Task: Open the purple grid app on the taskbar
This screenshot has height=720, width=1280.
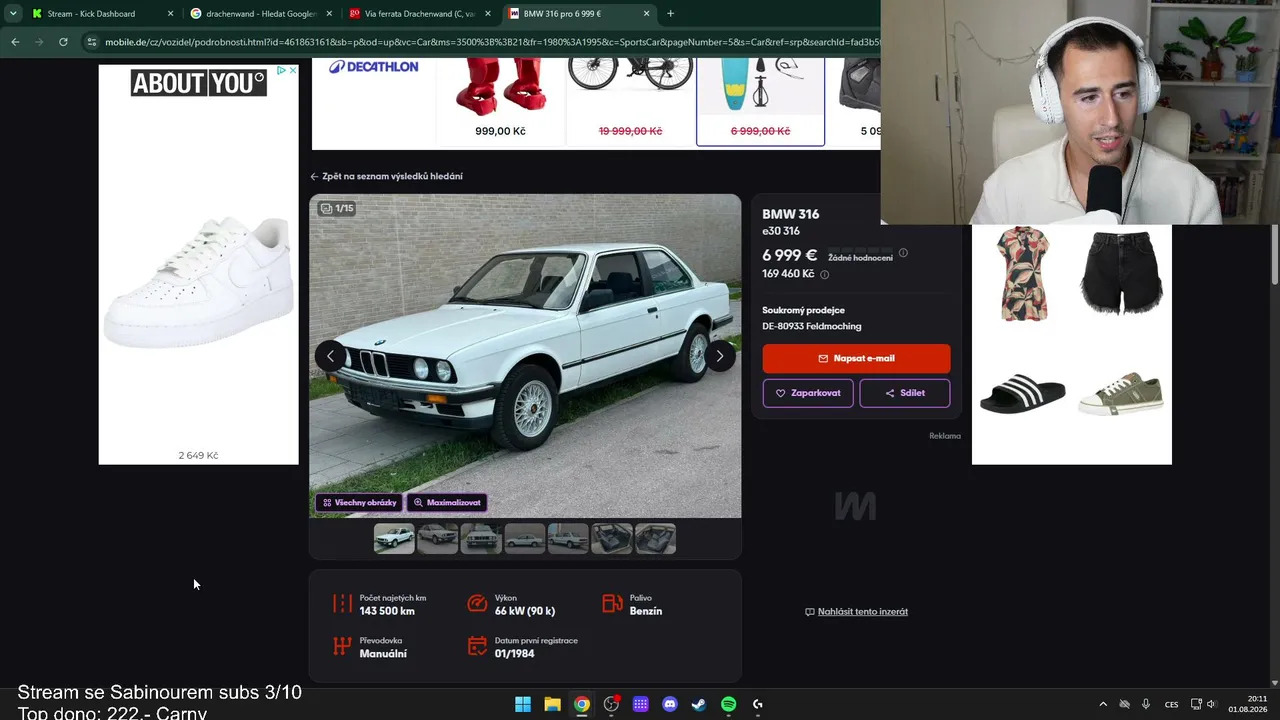Action: pos(641,704)
